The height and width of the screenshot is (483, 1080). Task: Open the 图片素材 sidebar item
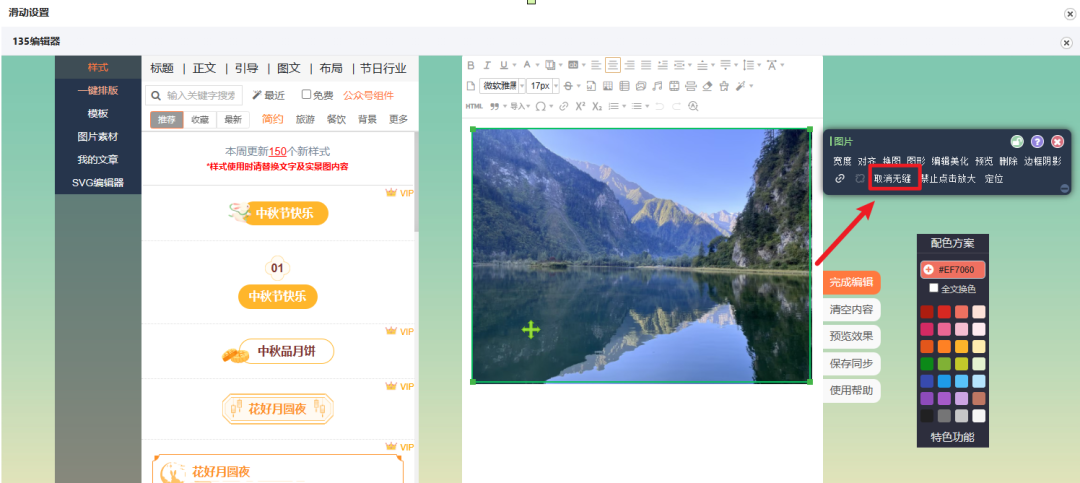coord(98,136)
